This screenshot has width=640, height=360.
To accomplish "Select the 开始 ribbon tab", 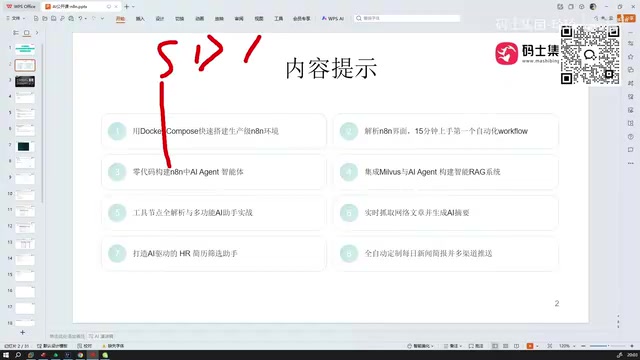I will coord(120,19).
